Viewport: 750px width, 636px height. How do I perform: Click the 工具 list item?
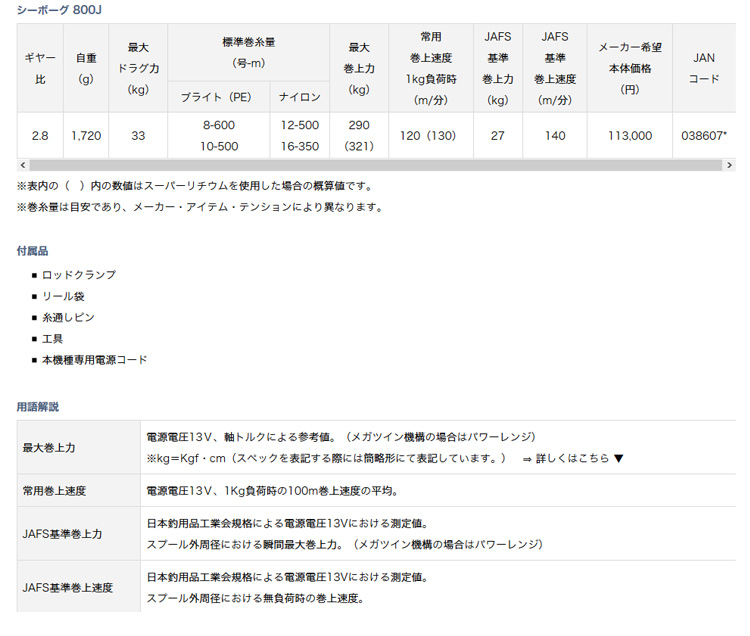(x=53, y=339)
